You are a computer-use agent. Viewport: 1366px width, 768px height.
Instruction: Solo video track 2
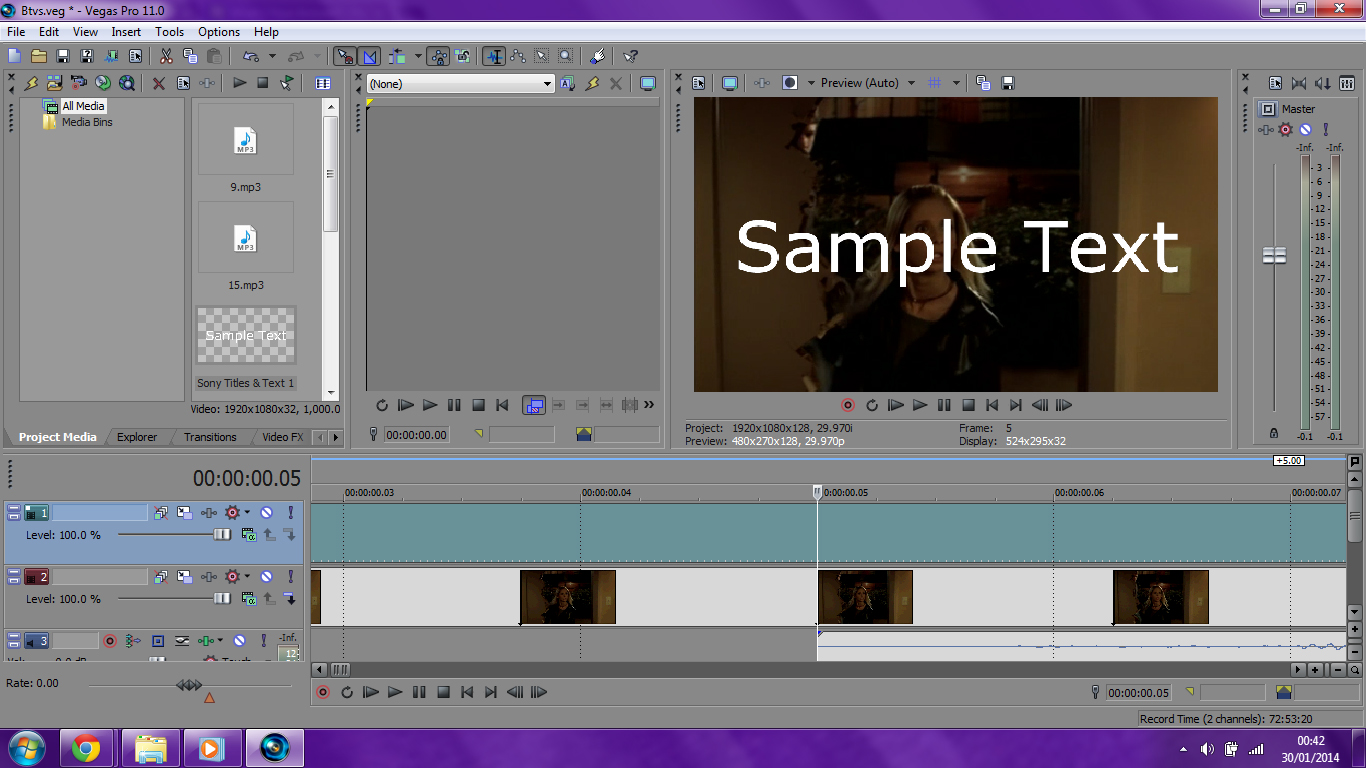point(291,577)
